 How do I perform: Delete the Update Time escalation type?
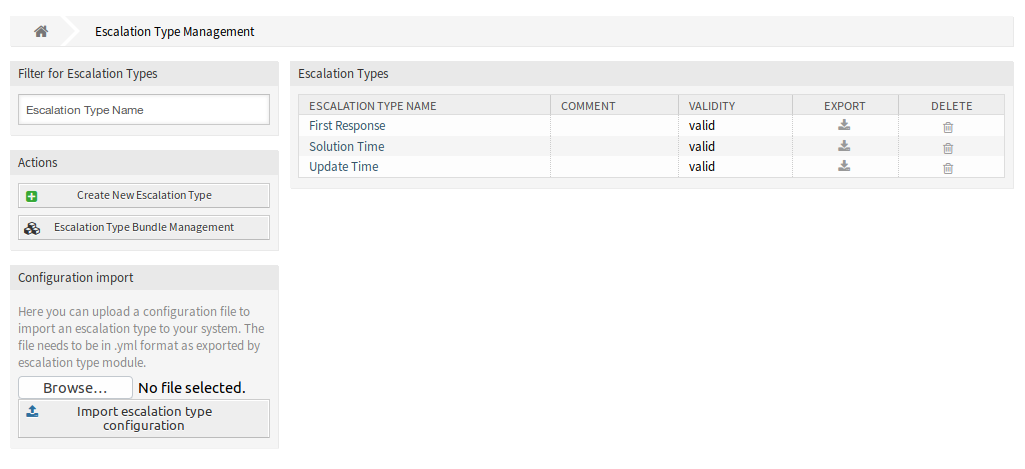click(x=948, y=168)
